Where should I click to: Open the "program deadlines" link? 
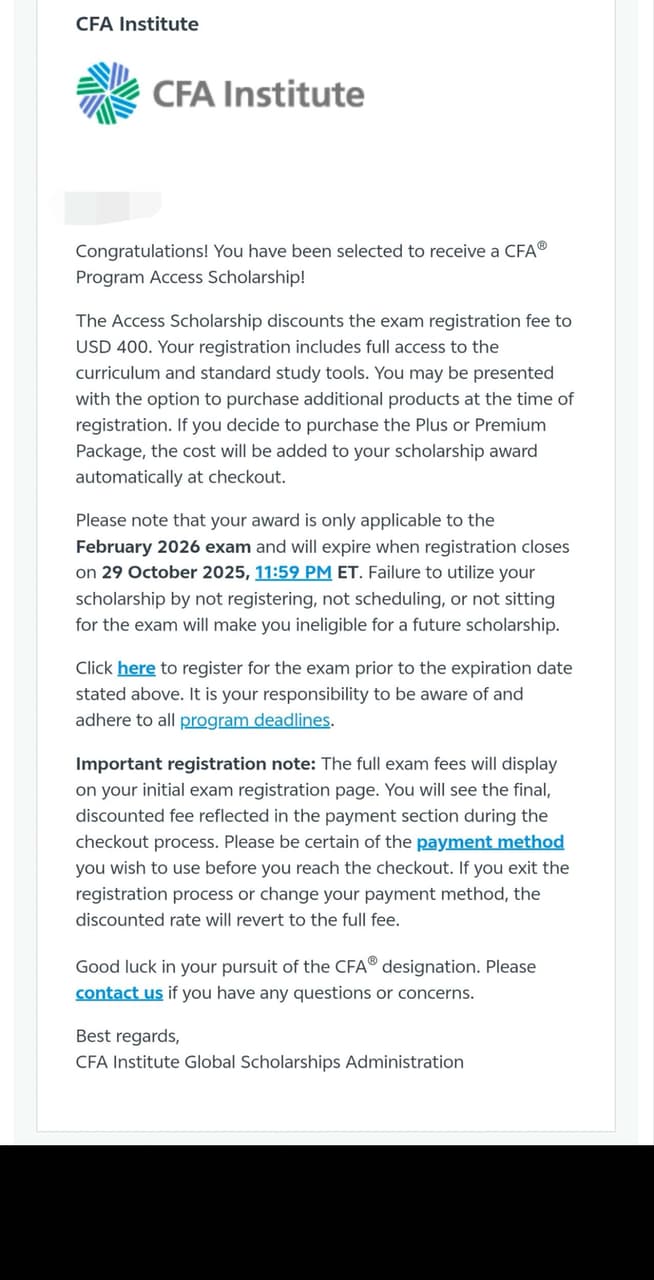[255, 720]
